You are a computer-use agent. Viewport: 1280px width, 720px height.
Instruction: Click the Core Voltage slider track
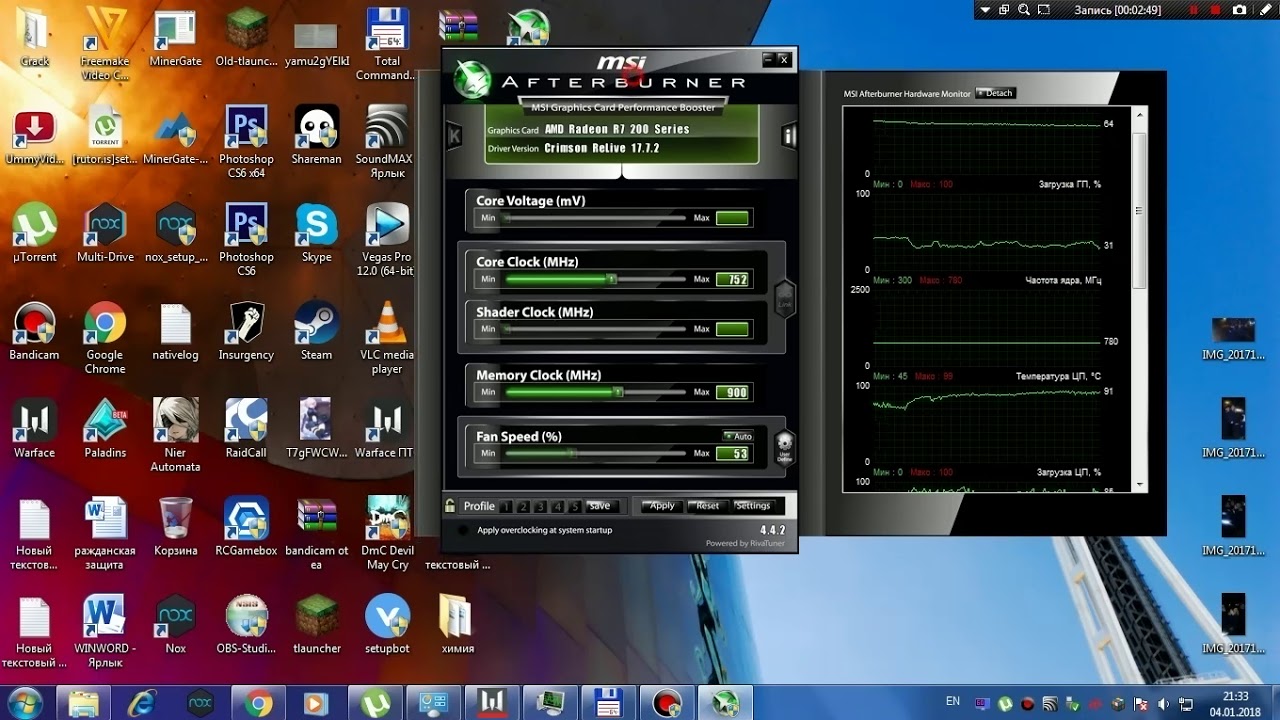pyautogui.click(x=595, y=218)
